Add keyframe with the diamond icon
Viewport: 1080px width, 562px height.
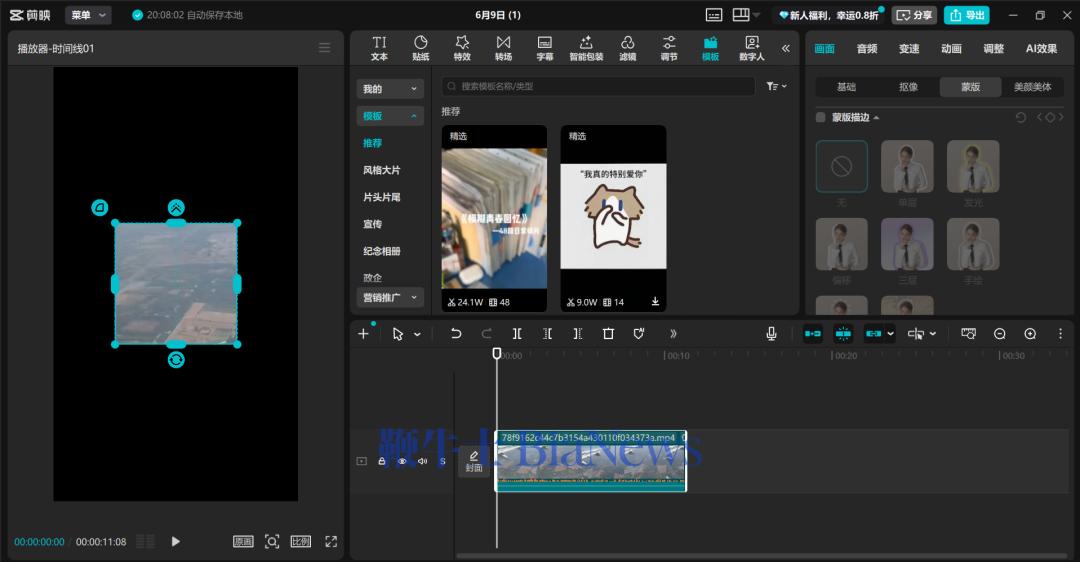(1050, 118)
